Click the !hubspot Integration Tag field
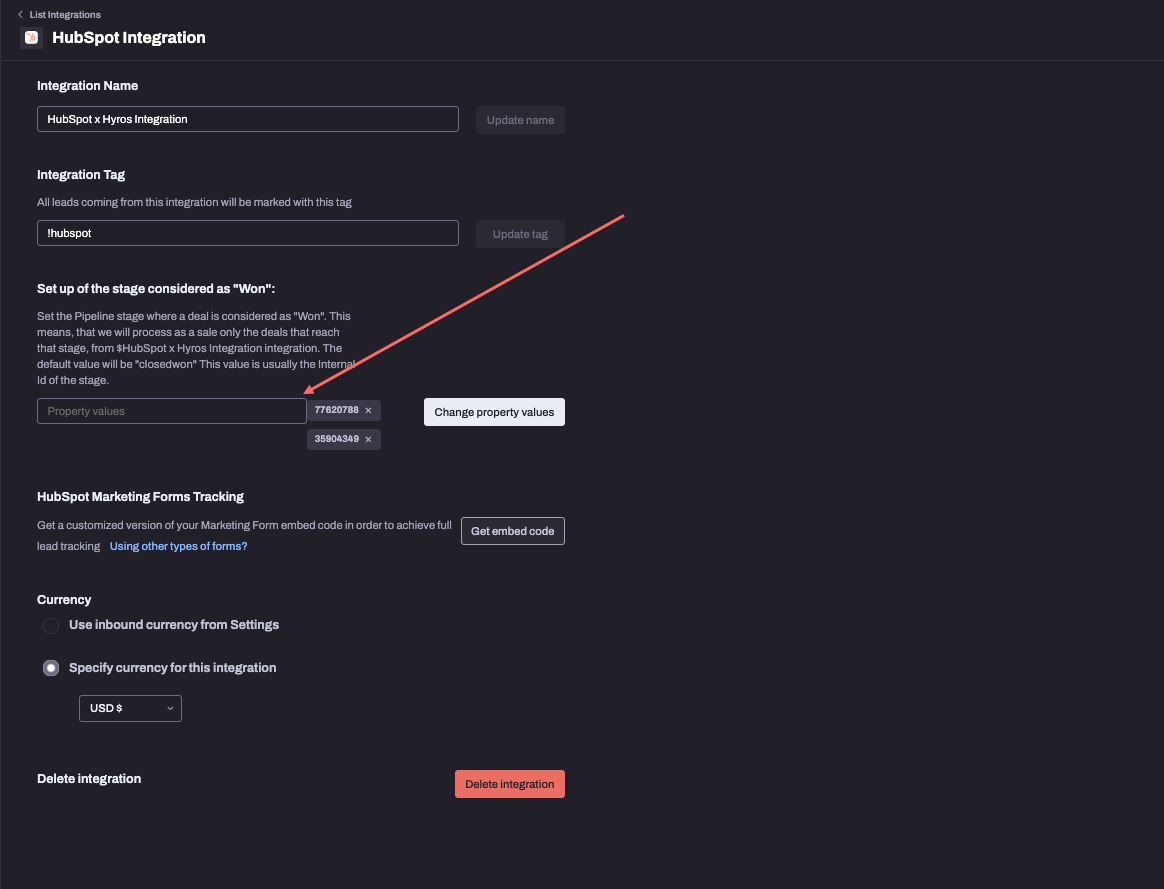Screen dimensions: 1164x889 (x=247, y=232)
